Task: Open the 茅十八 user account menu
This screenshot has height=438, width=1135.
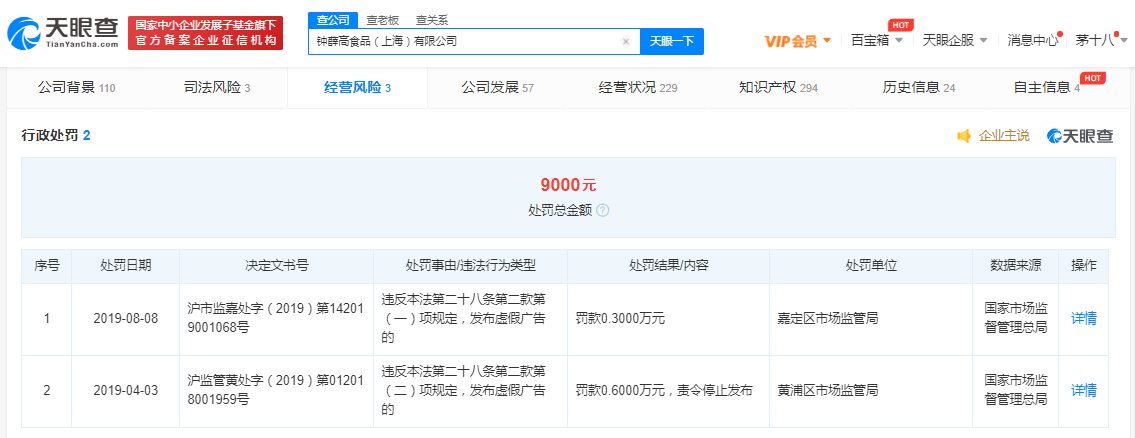Action: pos(1100,41)
